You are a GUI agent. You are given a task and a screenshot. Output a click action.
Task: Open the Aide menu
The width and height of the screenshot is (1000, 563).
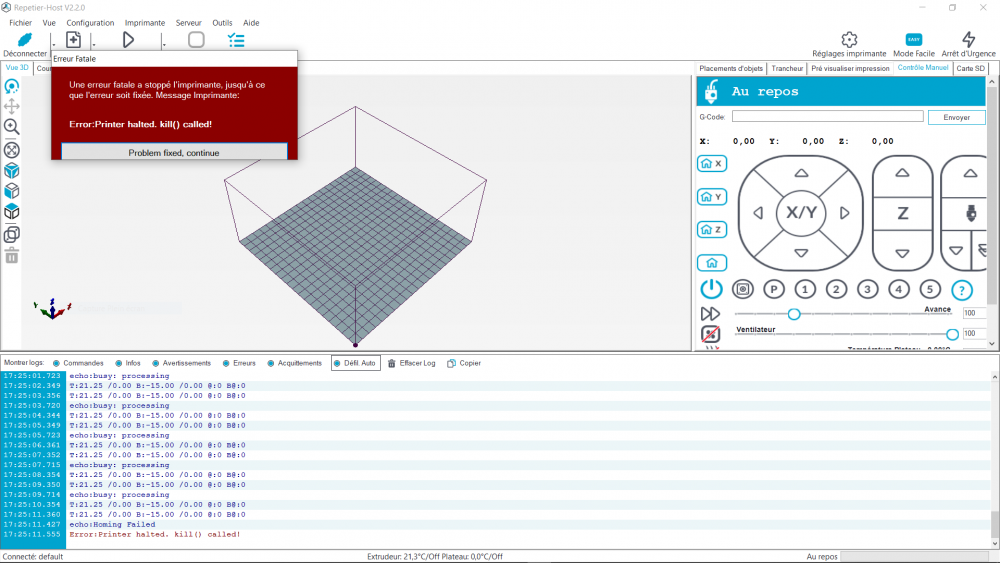(x=251, y=23)
